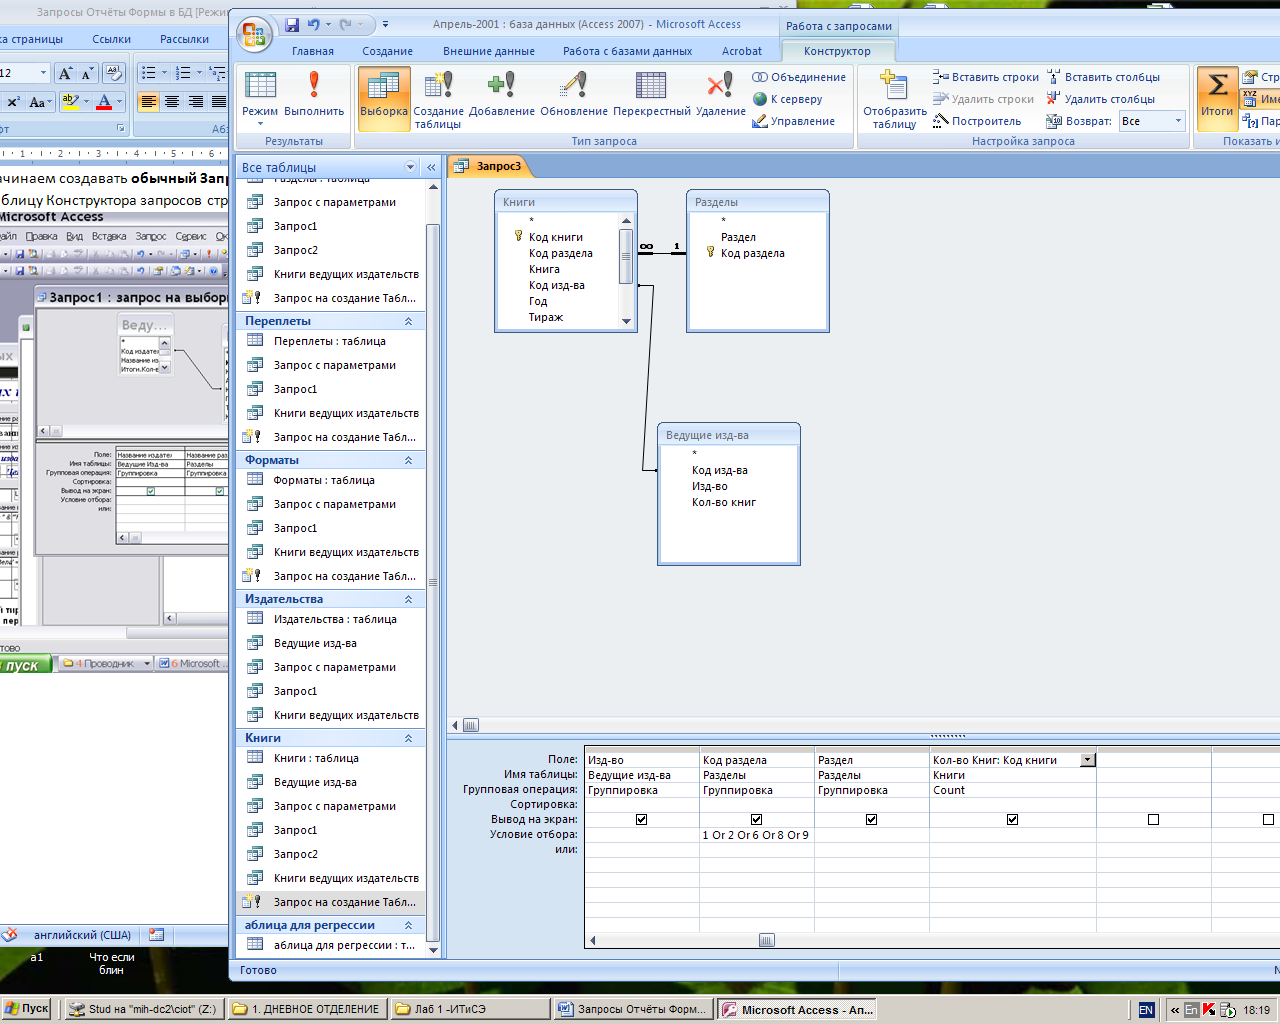Screen dimensions: 1280x1024
Task: Click text highlight icon in Word
Action: pyautogui.click(x=70, y=102)
